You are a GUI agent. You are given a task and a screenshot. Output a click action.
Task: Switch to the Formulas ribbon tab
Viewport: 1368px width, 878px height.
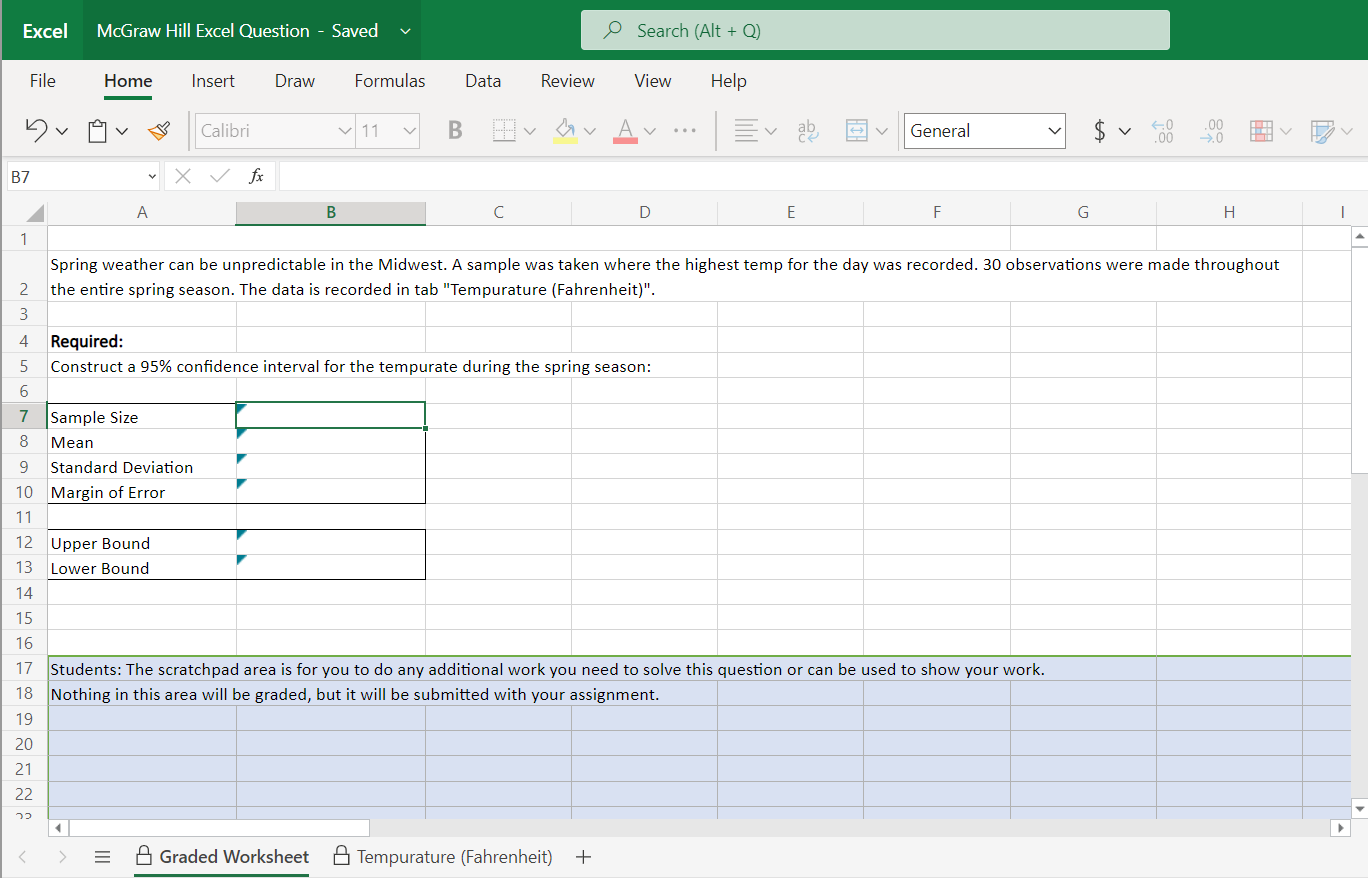(x=389, y=80)
